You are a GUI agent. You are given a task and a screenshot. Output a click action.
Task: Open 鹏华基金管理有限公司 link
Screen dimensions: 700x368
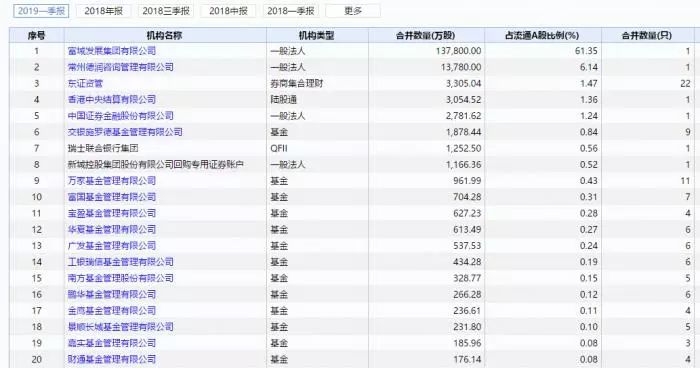tap(112, 294)
